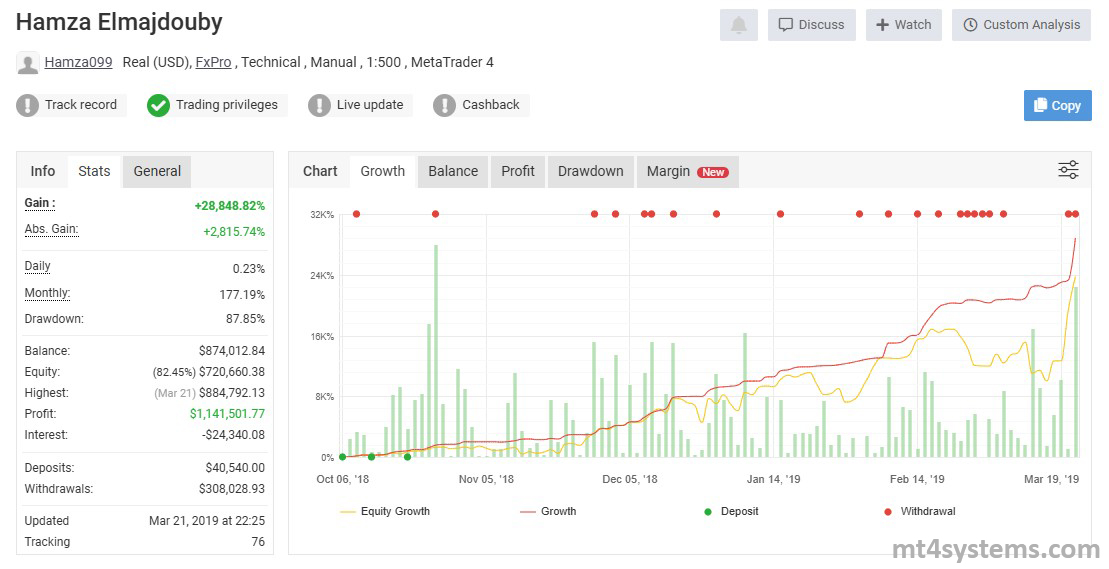
Task: Add system to Watch list
Action: [903, 25]
